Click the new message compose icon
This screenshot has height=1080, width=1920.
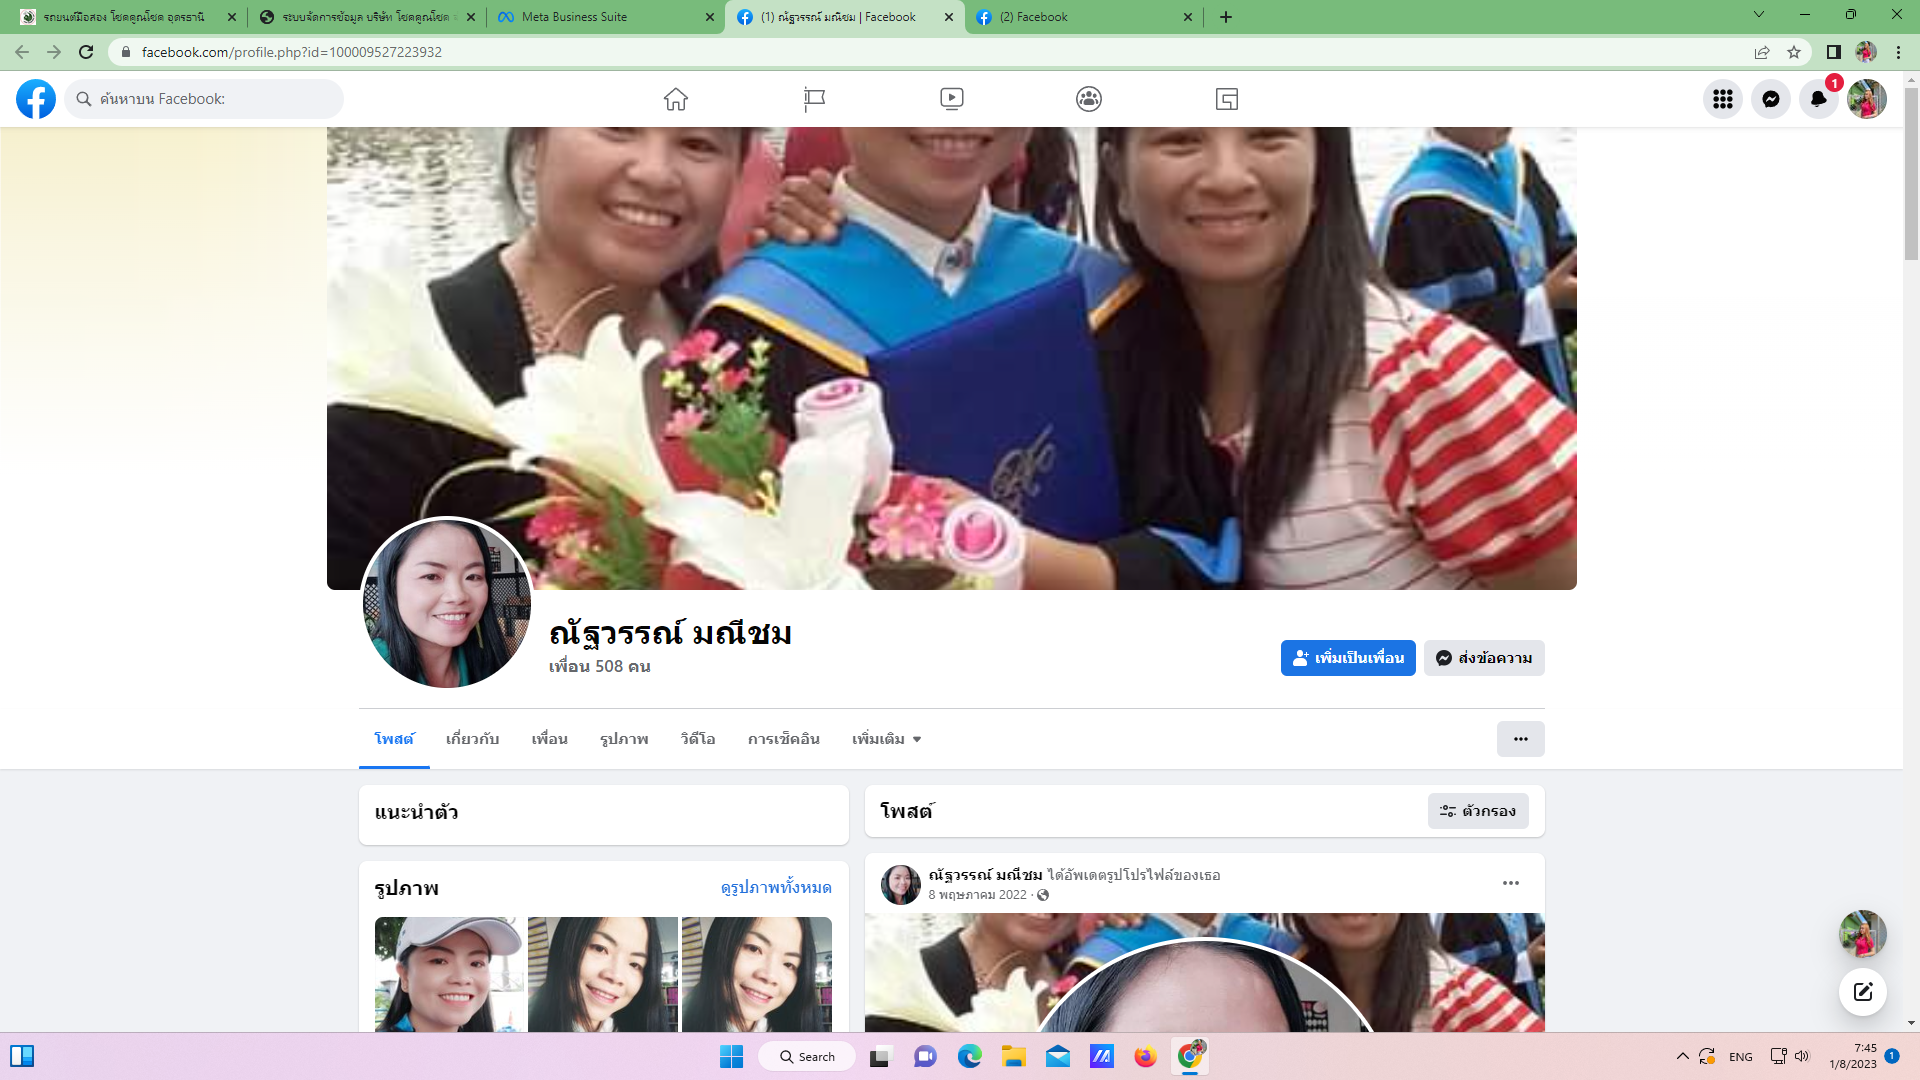[1862, 992]
